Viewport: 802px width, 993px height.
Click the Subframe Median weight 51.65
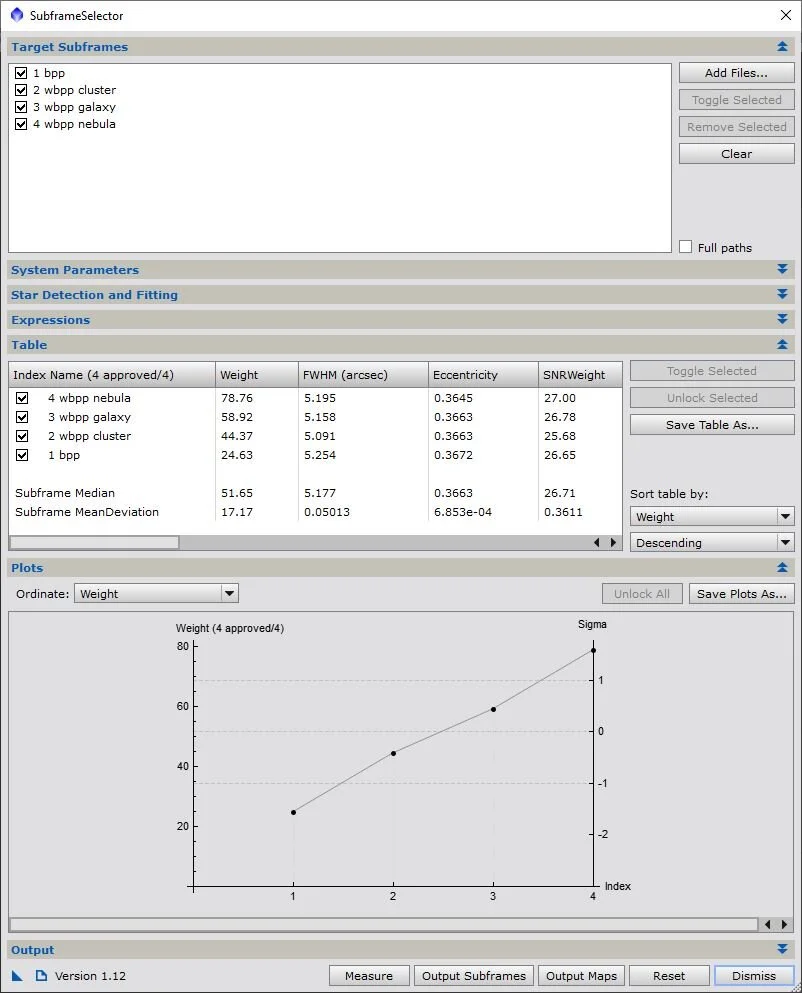(237, 493)
